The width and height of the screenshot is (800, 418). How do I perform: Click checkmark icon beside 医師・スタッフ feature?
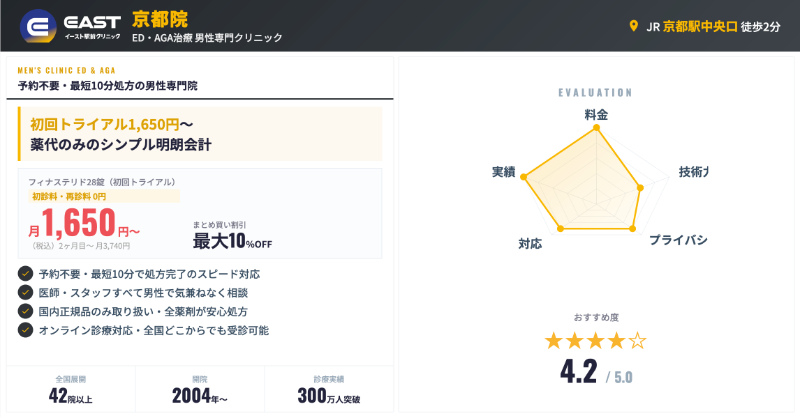click(x=25, y=292)
